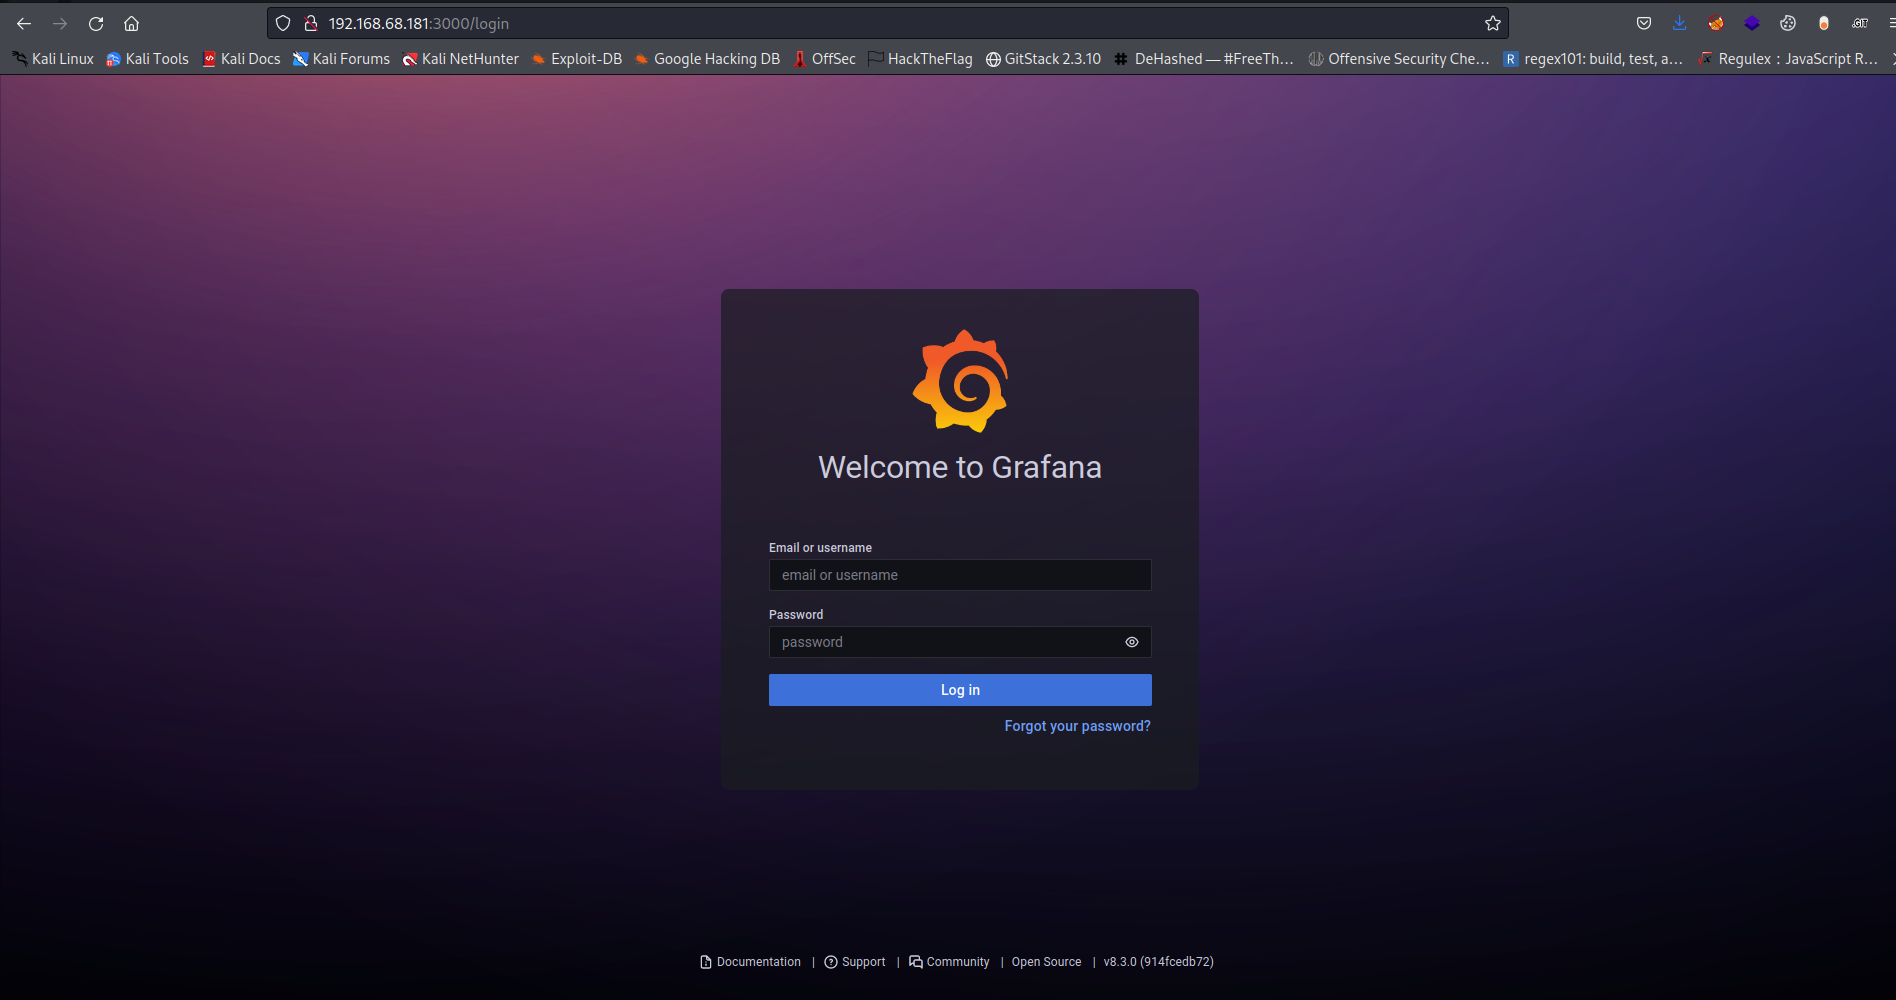Open Documentation footer link
The image size is (1896, 1000).
click(750, 962)
